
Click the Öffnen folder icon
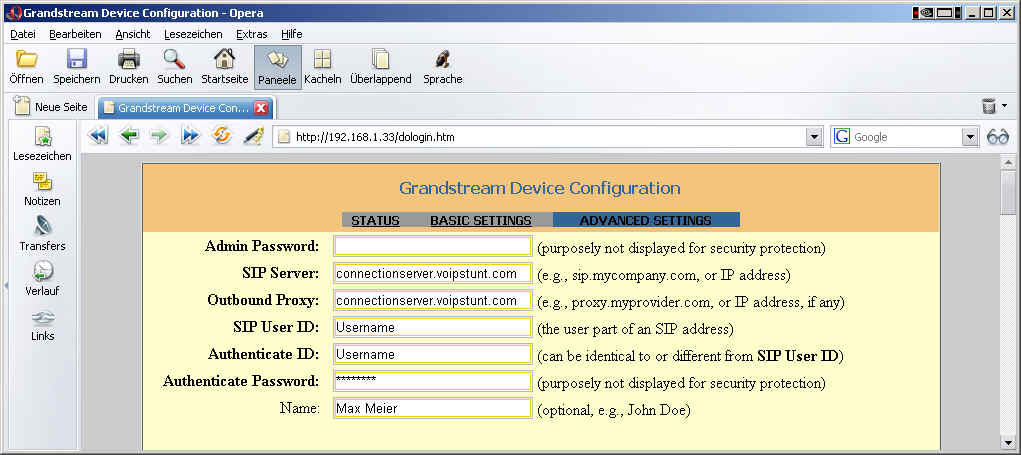coord(27,59)
